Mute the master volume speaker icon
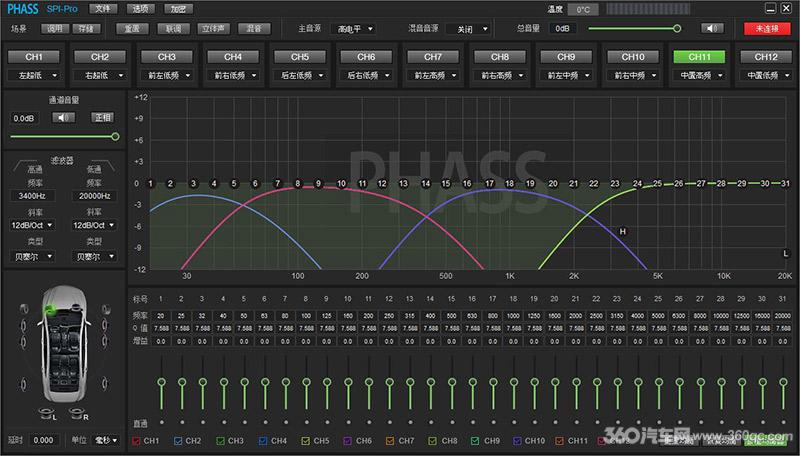This screenshot has height=456, width=800. [x=712, y=29]
